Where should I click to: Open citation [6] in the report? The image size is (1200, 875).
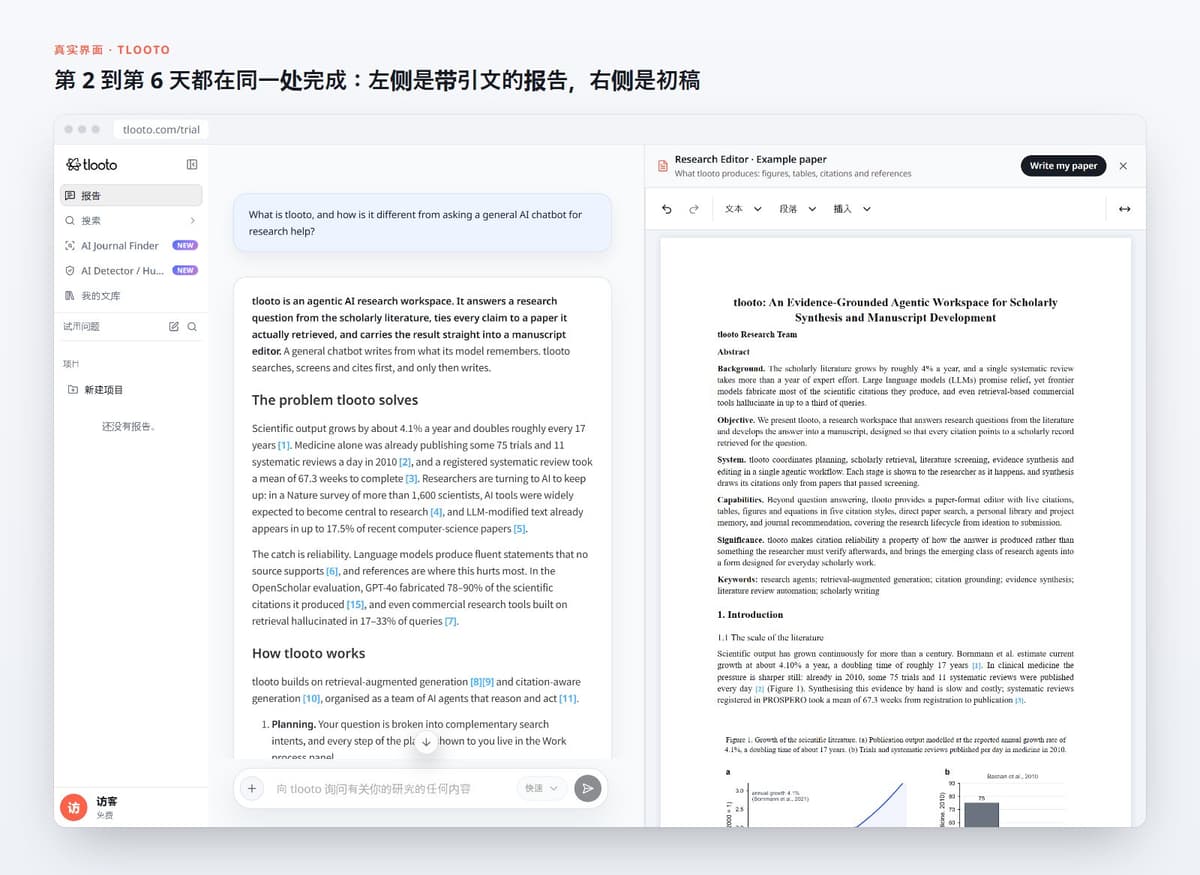tap(332, 571)
